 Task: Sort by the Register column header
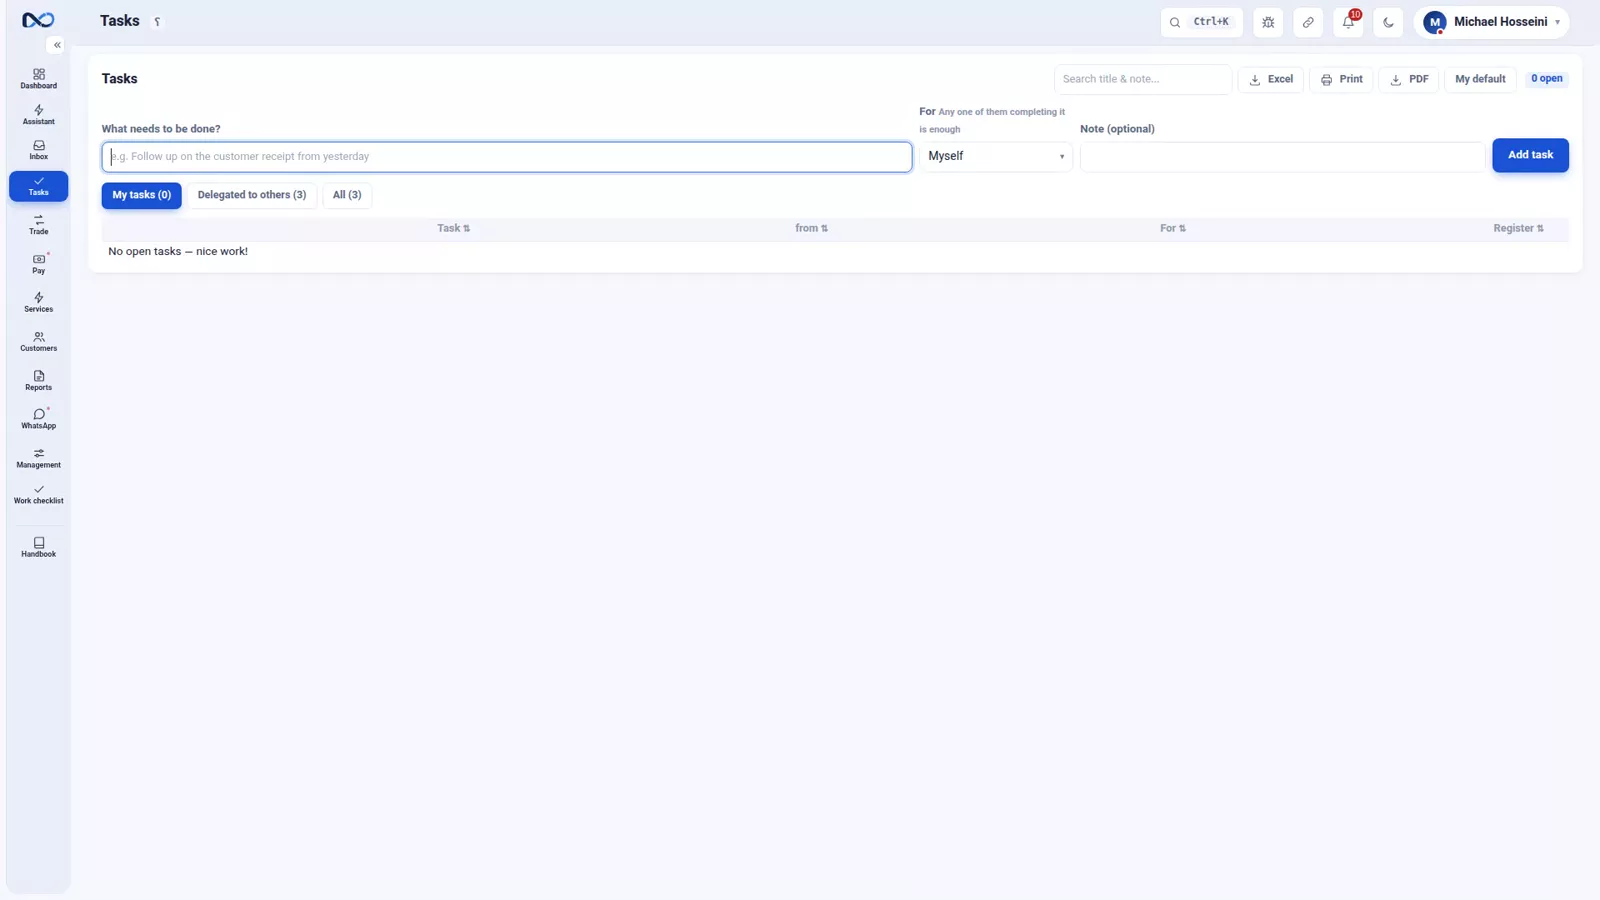1518,229
